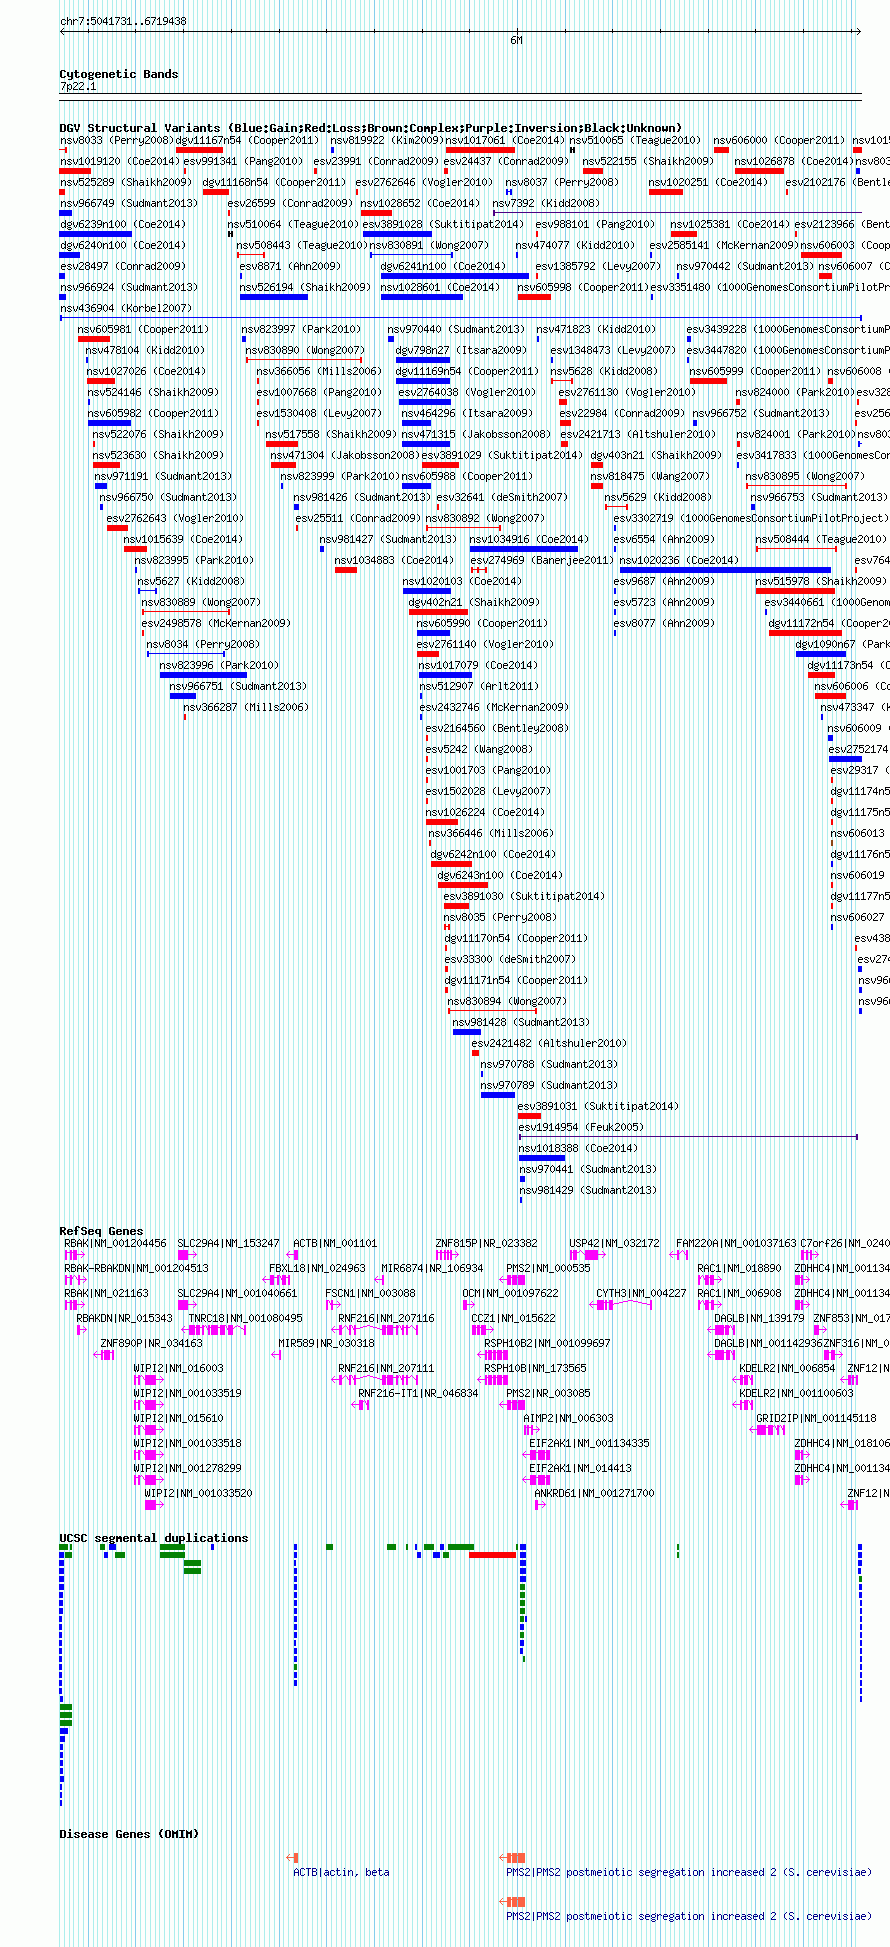Select variant esv2164560 (Bentley2008)
Screen dimensions: 890x1947
pyautogui.click(x=497, y=728)
